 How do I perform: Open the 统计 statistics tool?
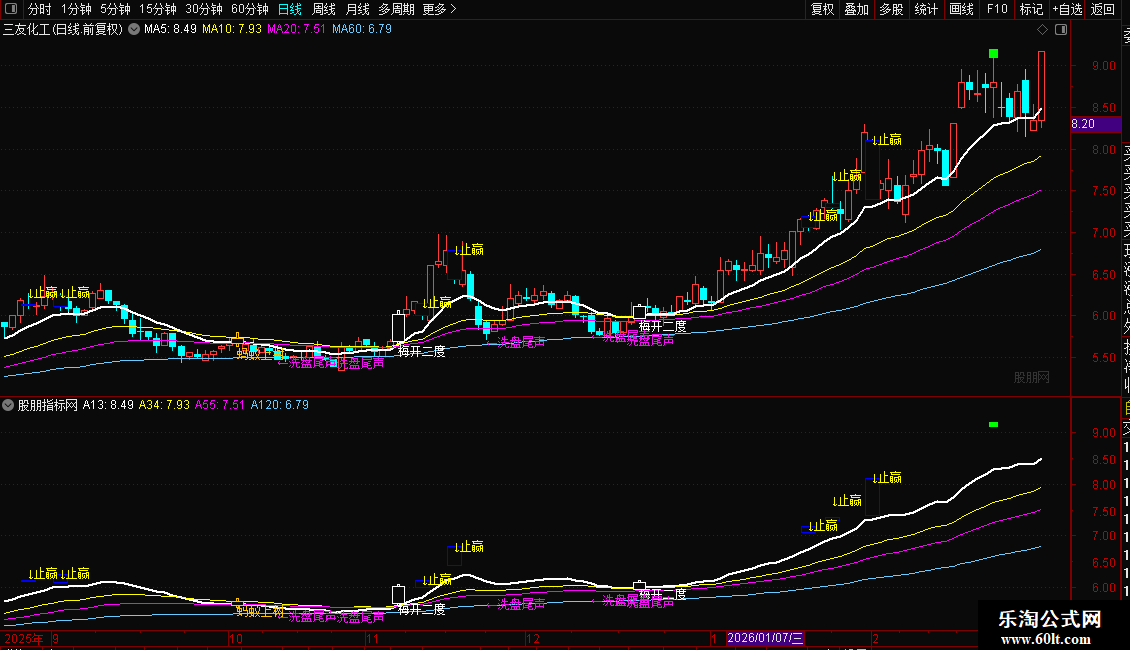coord(926,9)
